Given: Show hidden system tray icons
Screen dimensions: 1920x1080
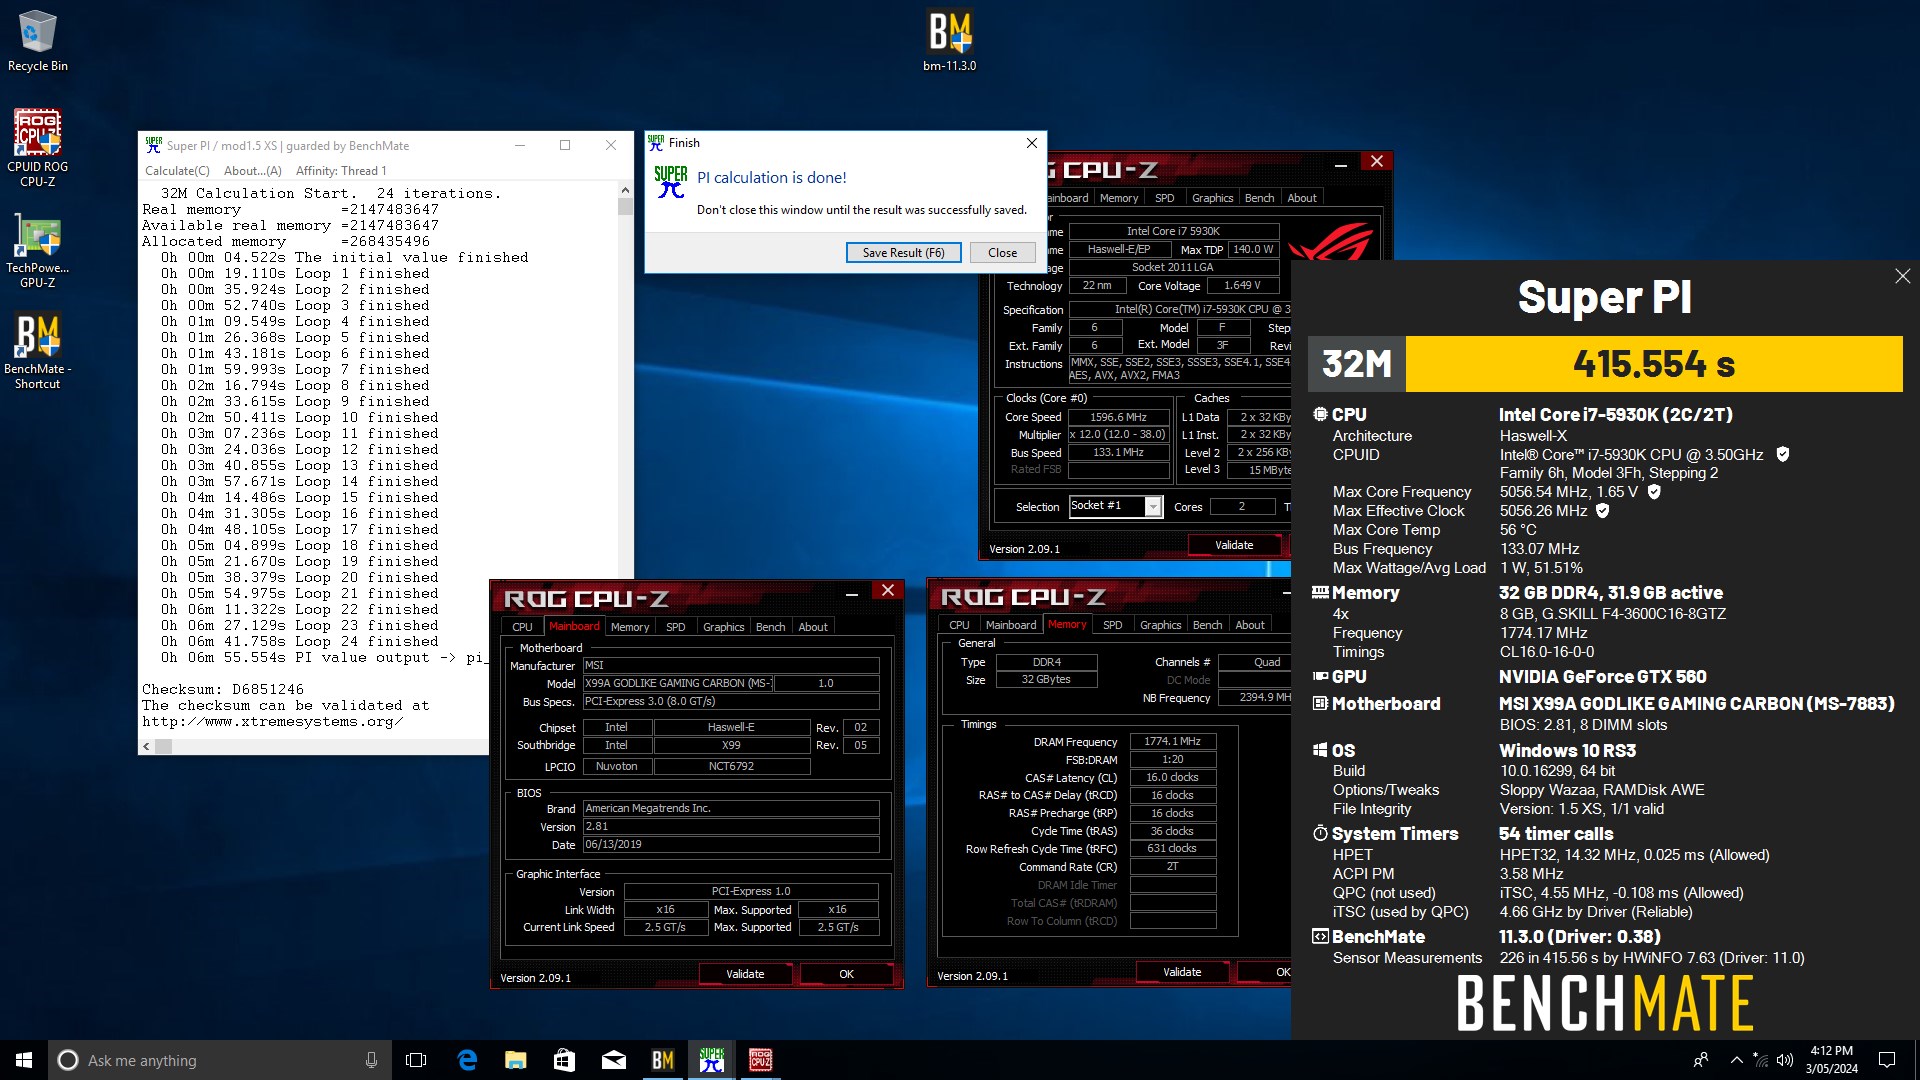Looking at the screenshot, I should pyautogui.click(x=1736, y=1060).
